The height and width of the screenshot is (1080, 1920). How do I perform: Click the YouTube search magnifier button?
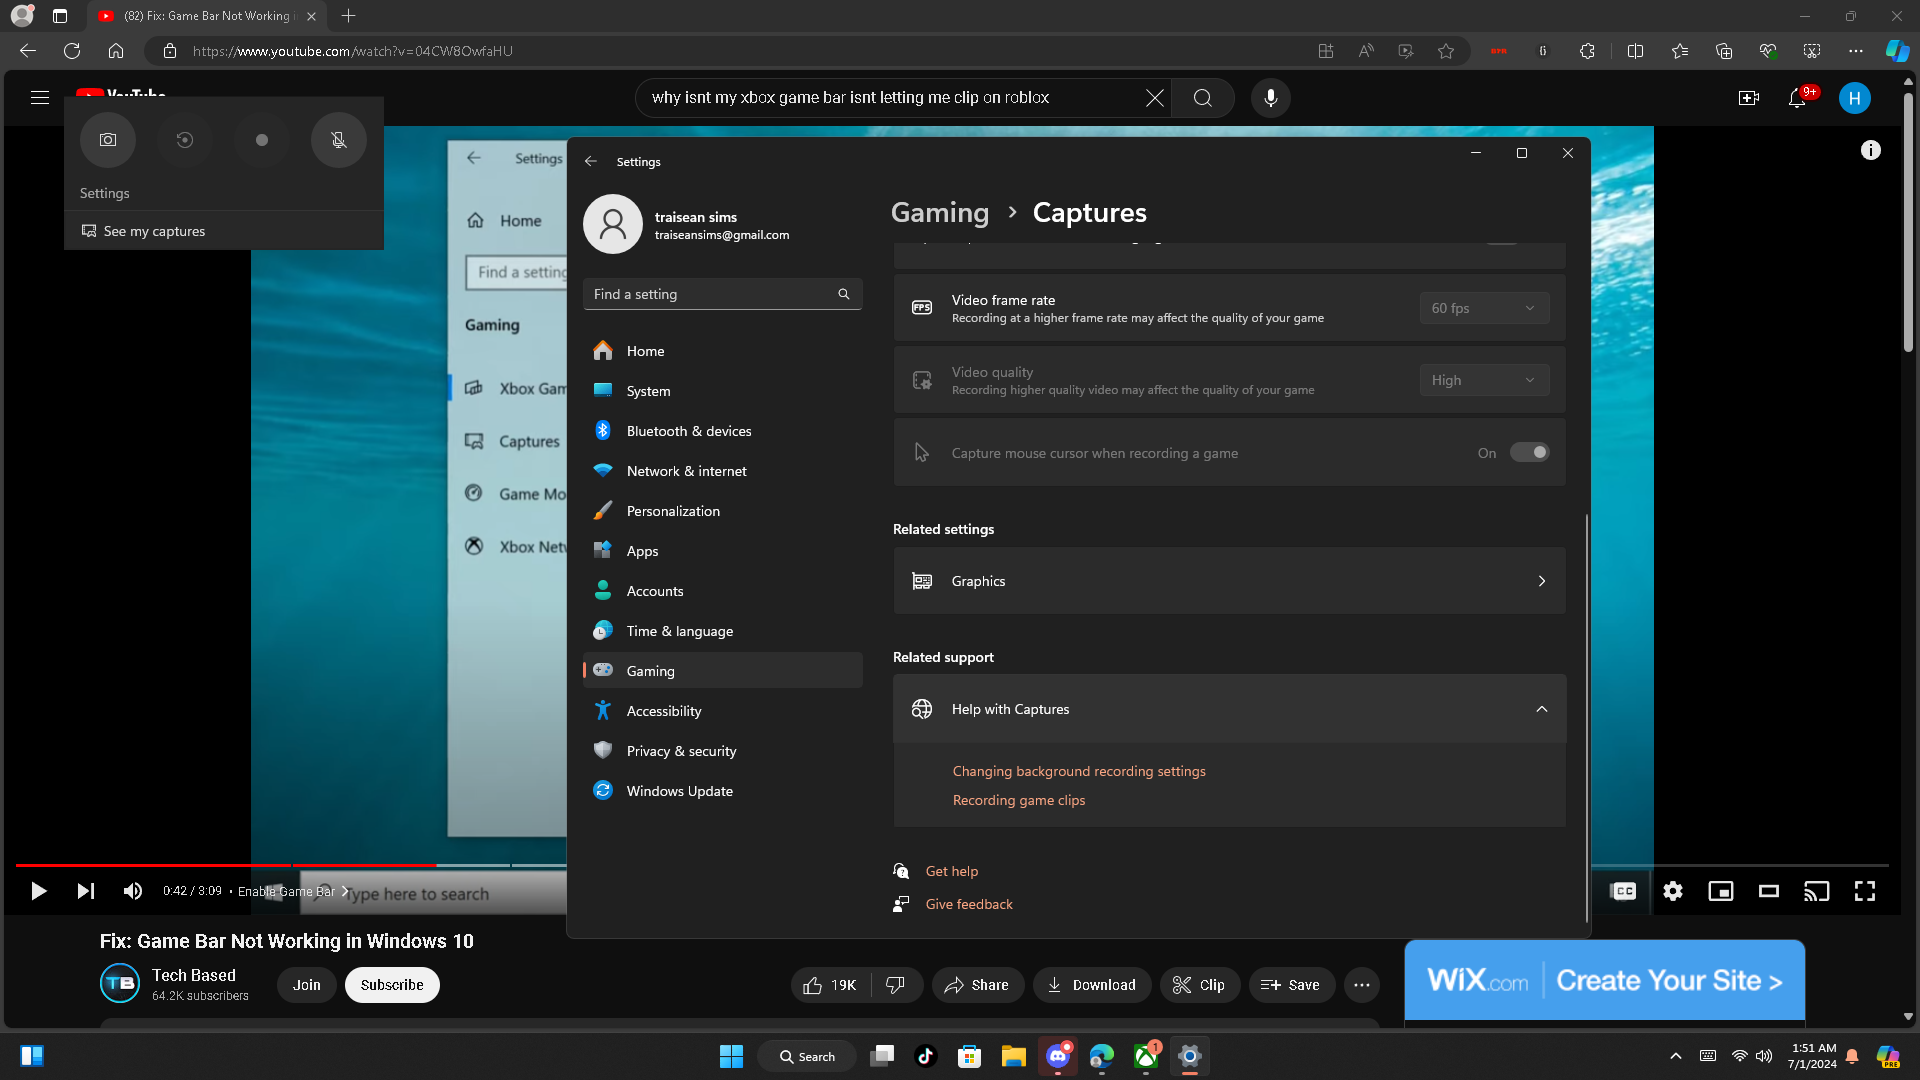coord(1203,98)
